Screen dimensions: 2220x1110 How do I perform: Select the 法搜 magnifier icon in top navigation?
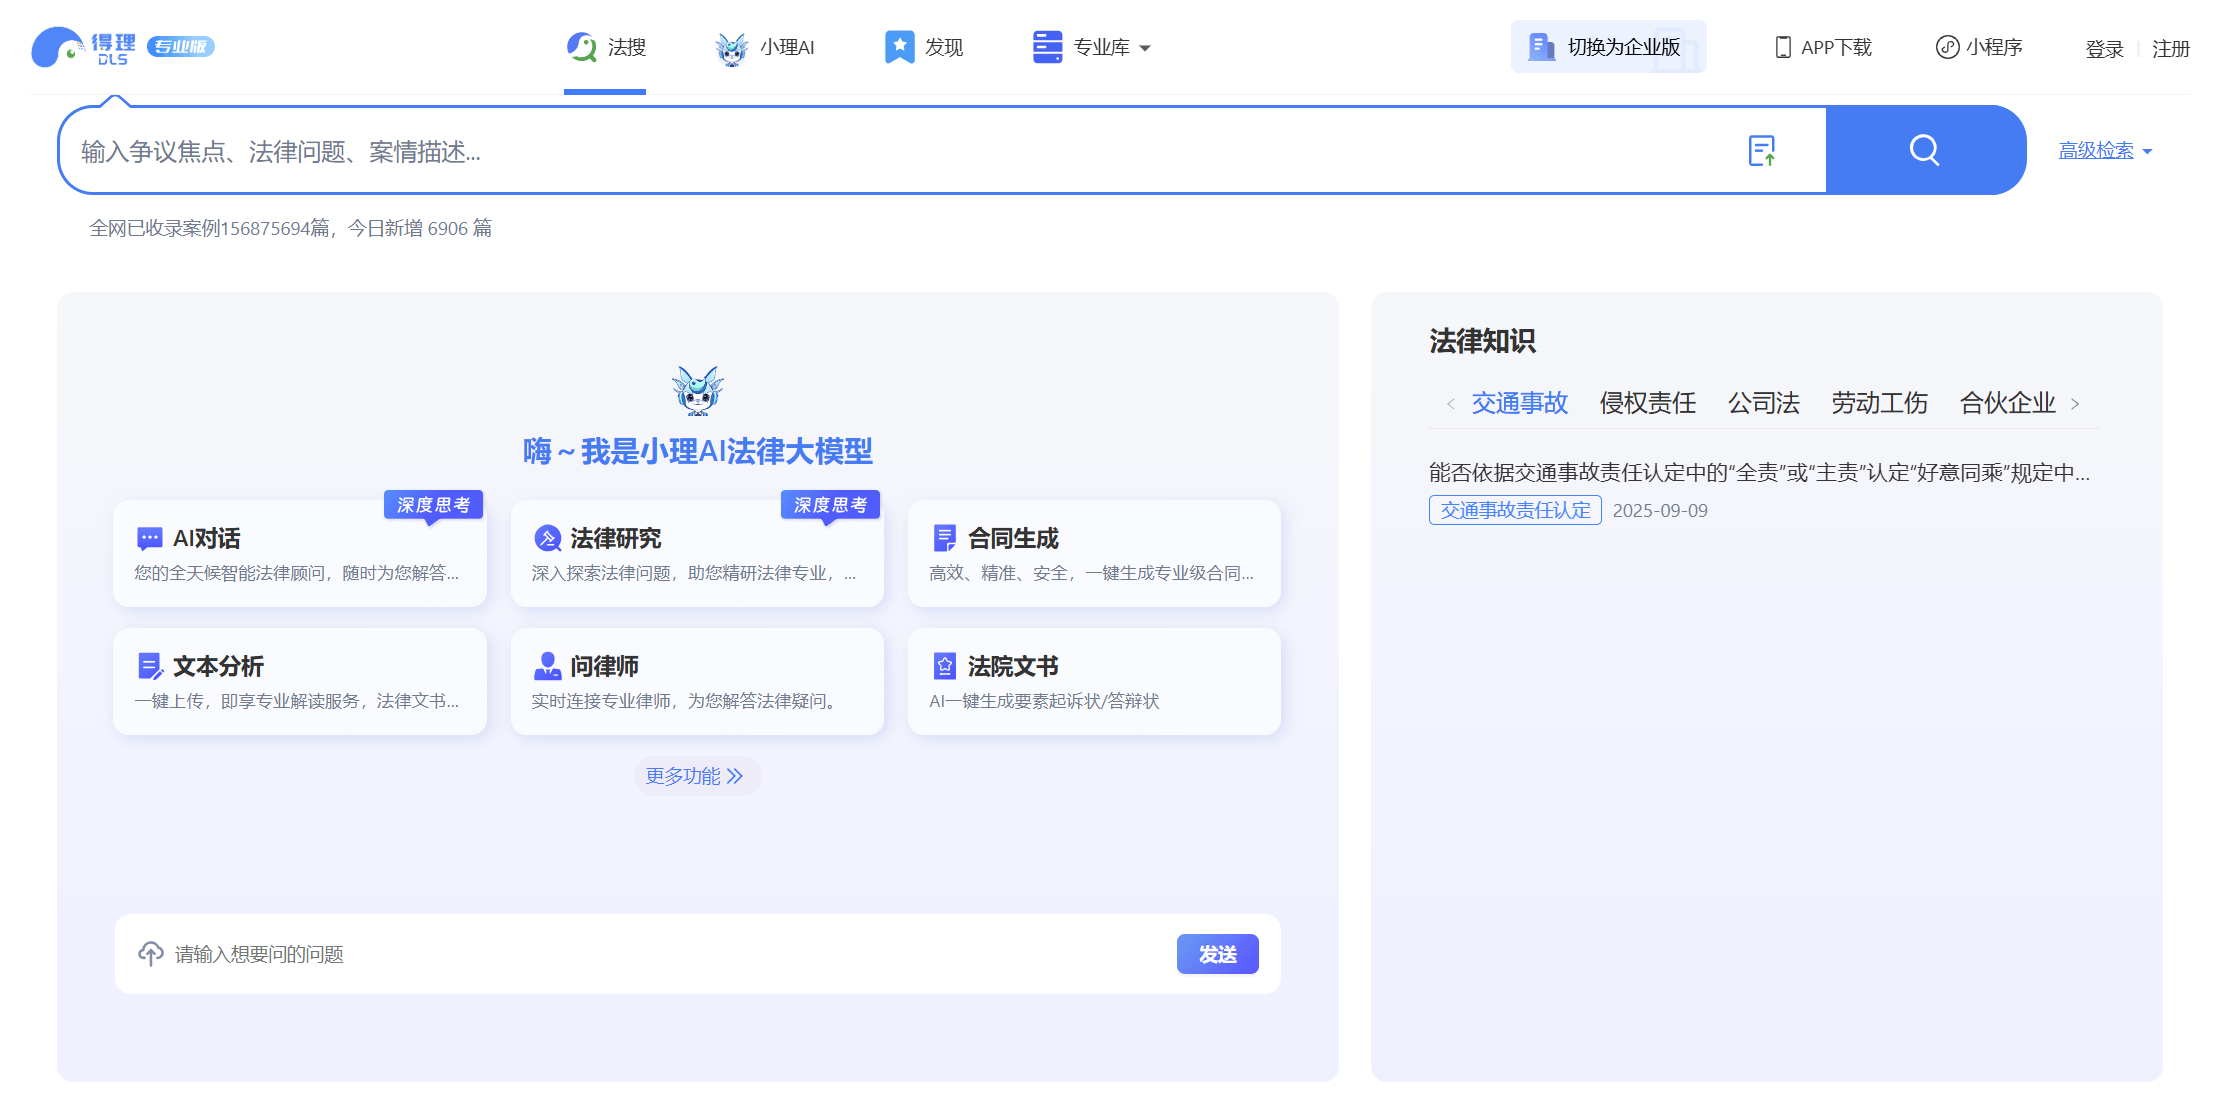click(x=581, y=46)
